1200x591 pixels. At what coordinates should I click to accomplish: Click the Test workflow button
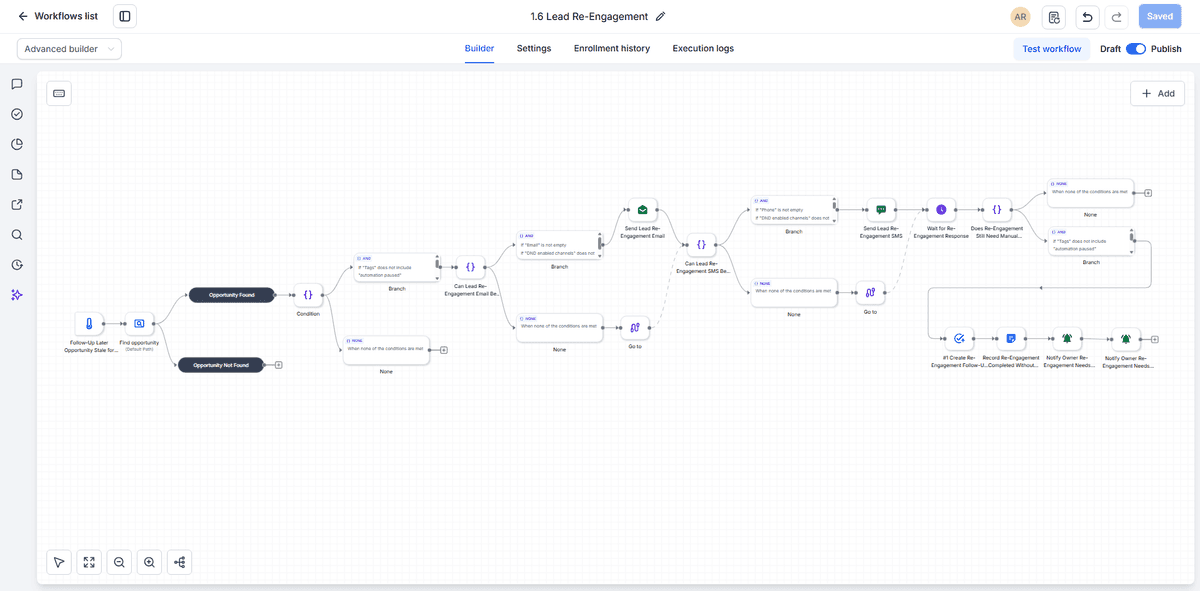pyautogui.click(x=1052, y=49)
